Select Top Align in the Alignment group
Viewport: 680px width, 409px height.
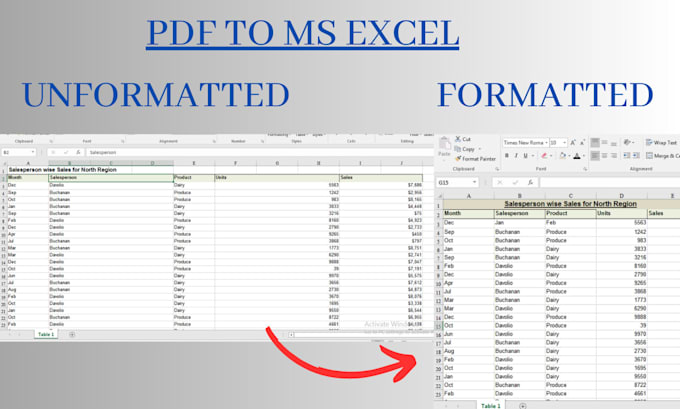pos(595,142)
